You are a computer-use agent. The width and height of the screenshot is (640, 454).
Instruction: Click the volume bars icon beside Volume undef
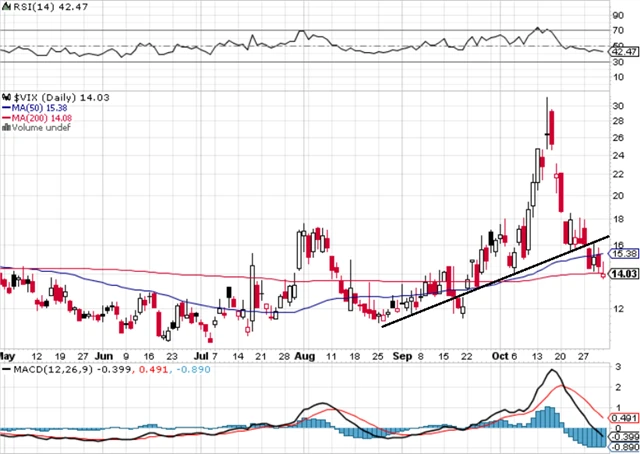point(5,127)
